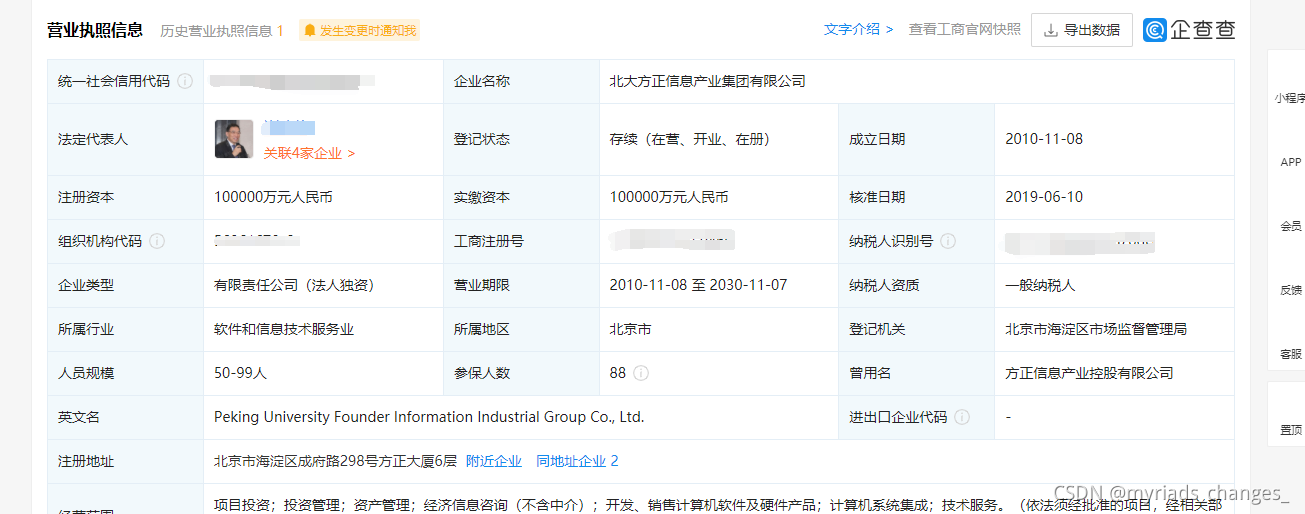Viewport: 1305px width, 514px height.
Task: Click business term 2010-11-08 至 2030-11-07
Action: pos(698,285)
